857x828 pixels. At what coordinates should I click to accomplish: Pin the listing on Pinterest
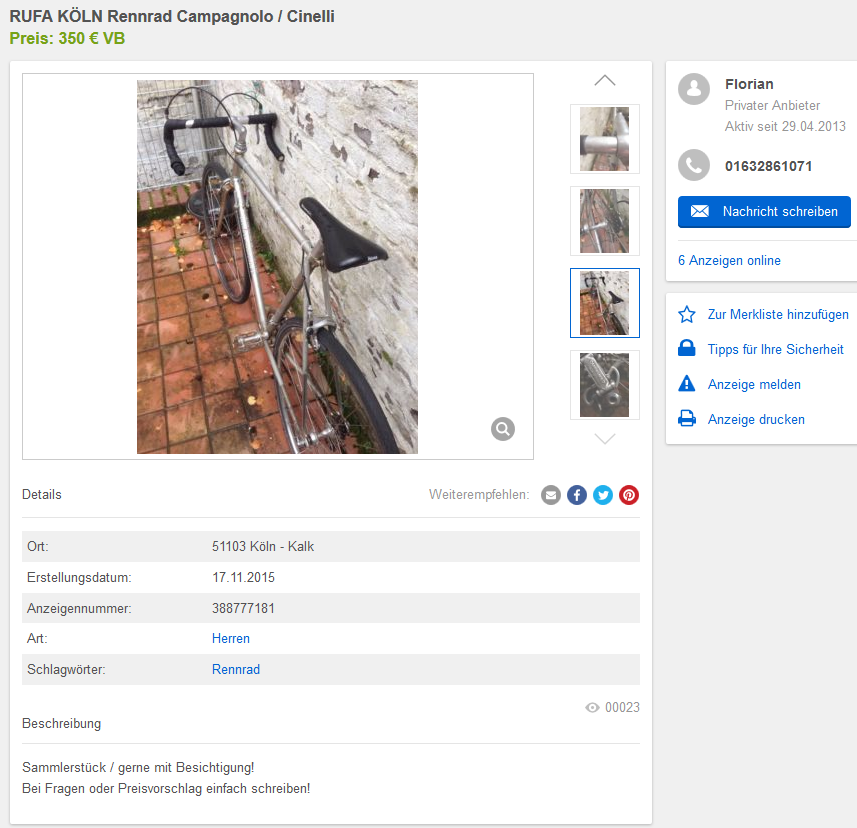[x=629, y=495]
